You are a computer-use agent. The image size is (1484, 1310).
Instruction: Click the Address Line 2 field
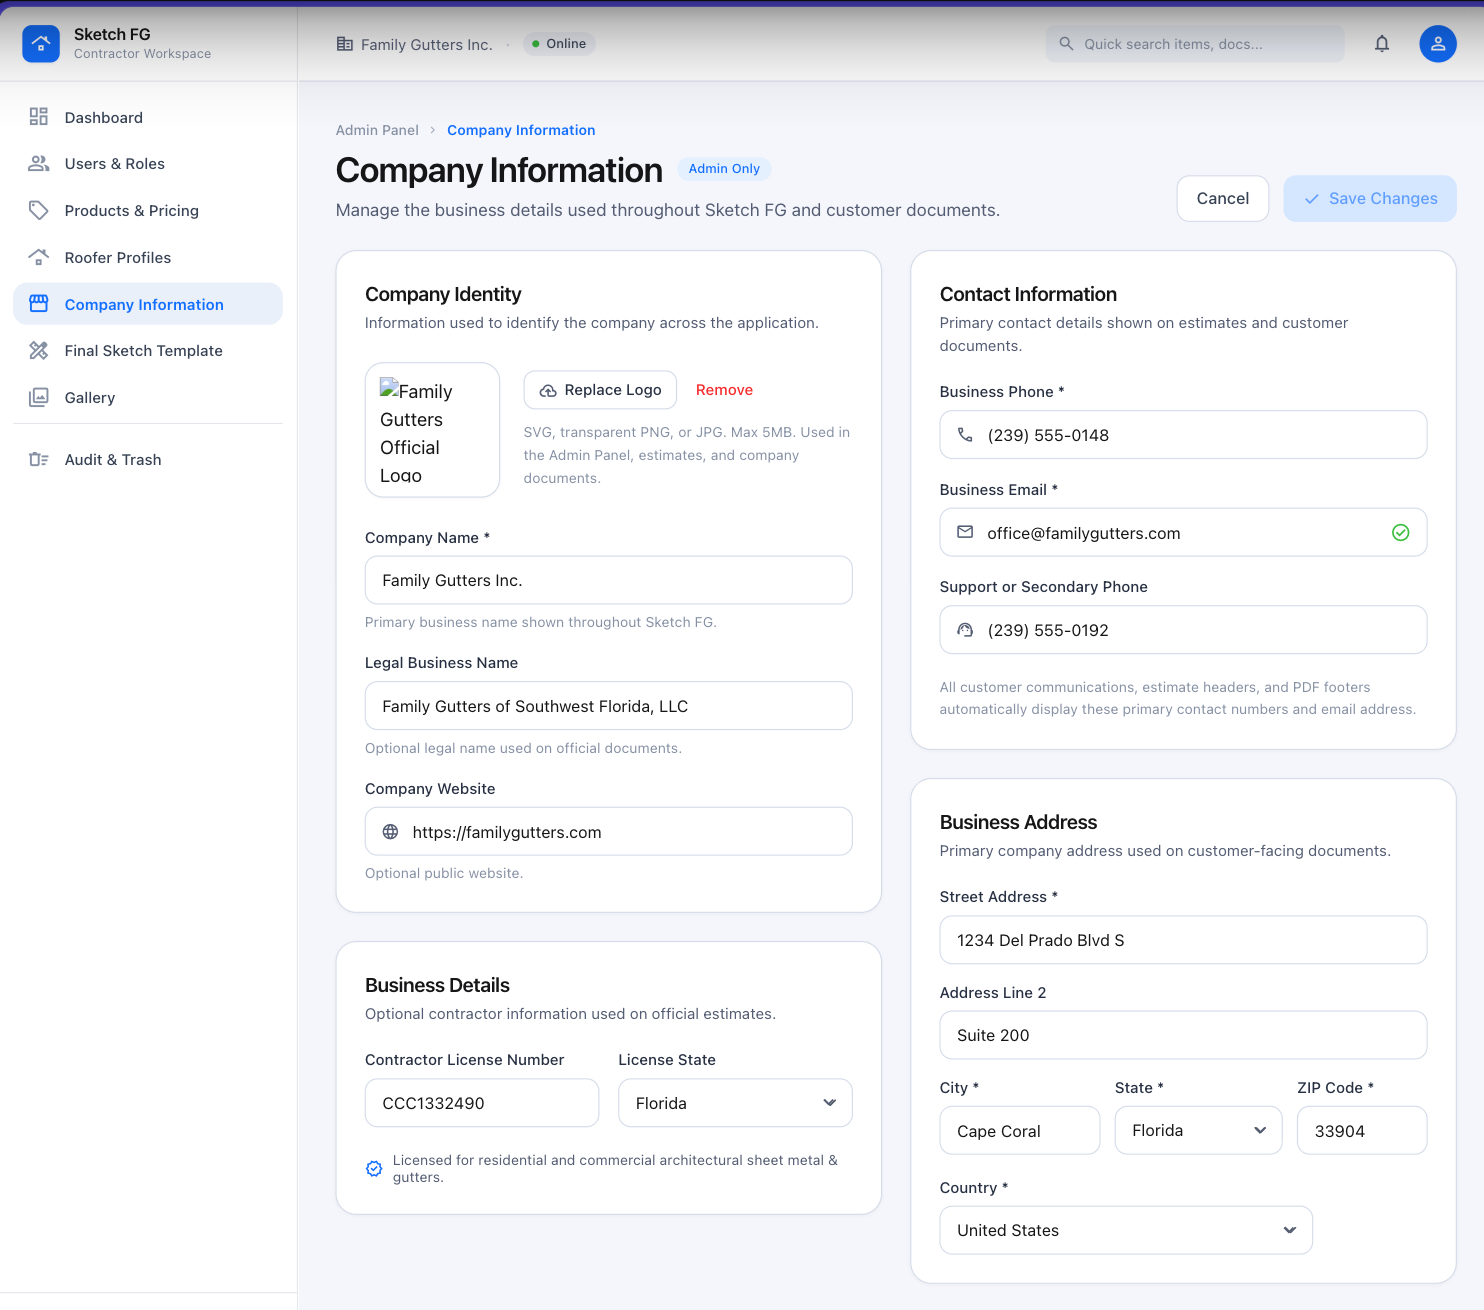tap(1183, 1035)
